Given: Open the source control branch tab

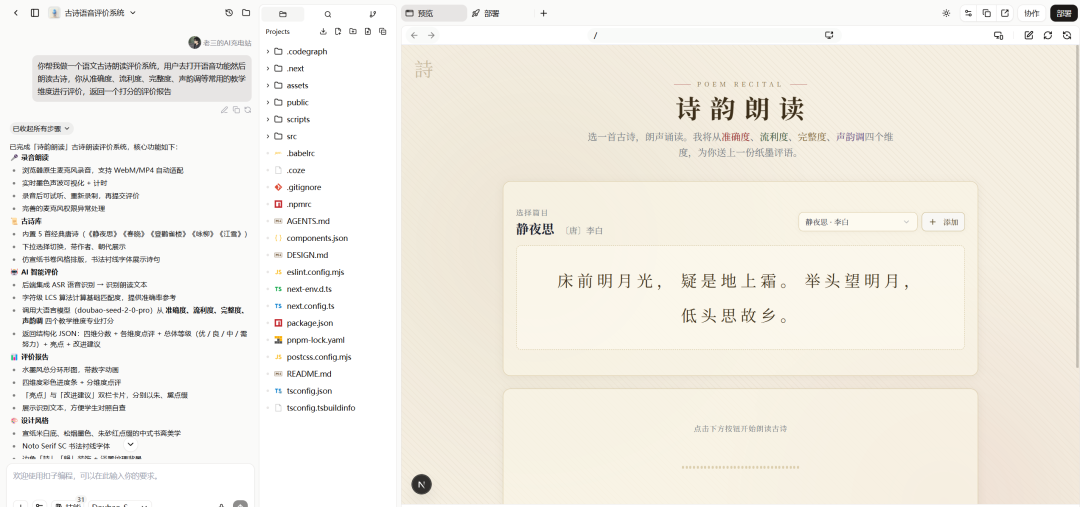Looking at the screenshot, I should point(373,14).
